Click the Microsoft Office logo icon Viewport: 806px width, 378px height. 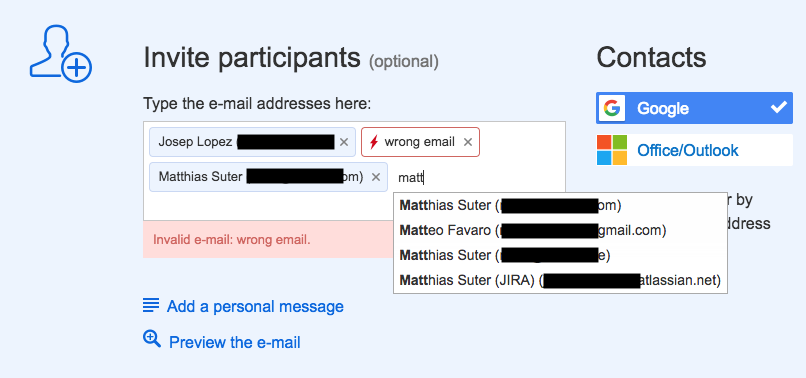coord(612,150)
